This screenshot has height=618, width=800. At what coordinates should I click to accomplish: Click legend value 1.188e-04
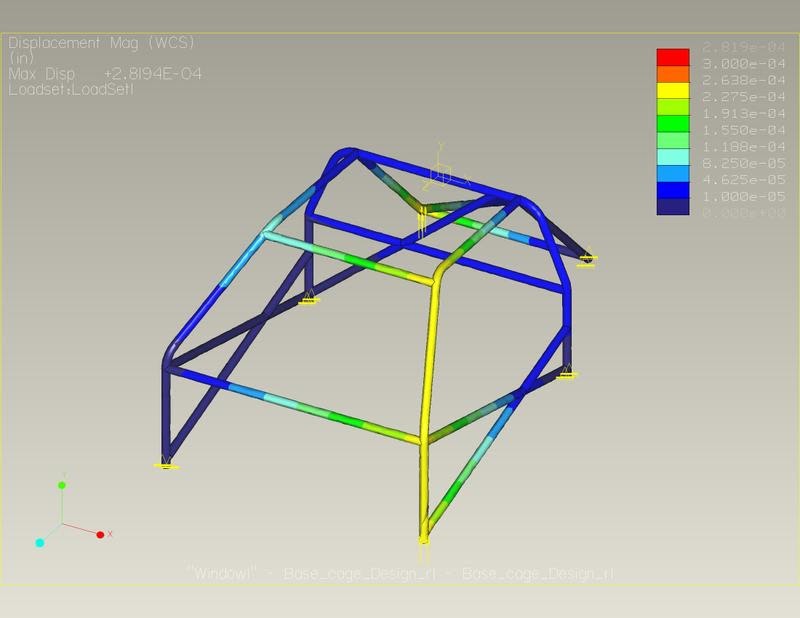(x=743, y=146)
